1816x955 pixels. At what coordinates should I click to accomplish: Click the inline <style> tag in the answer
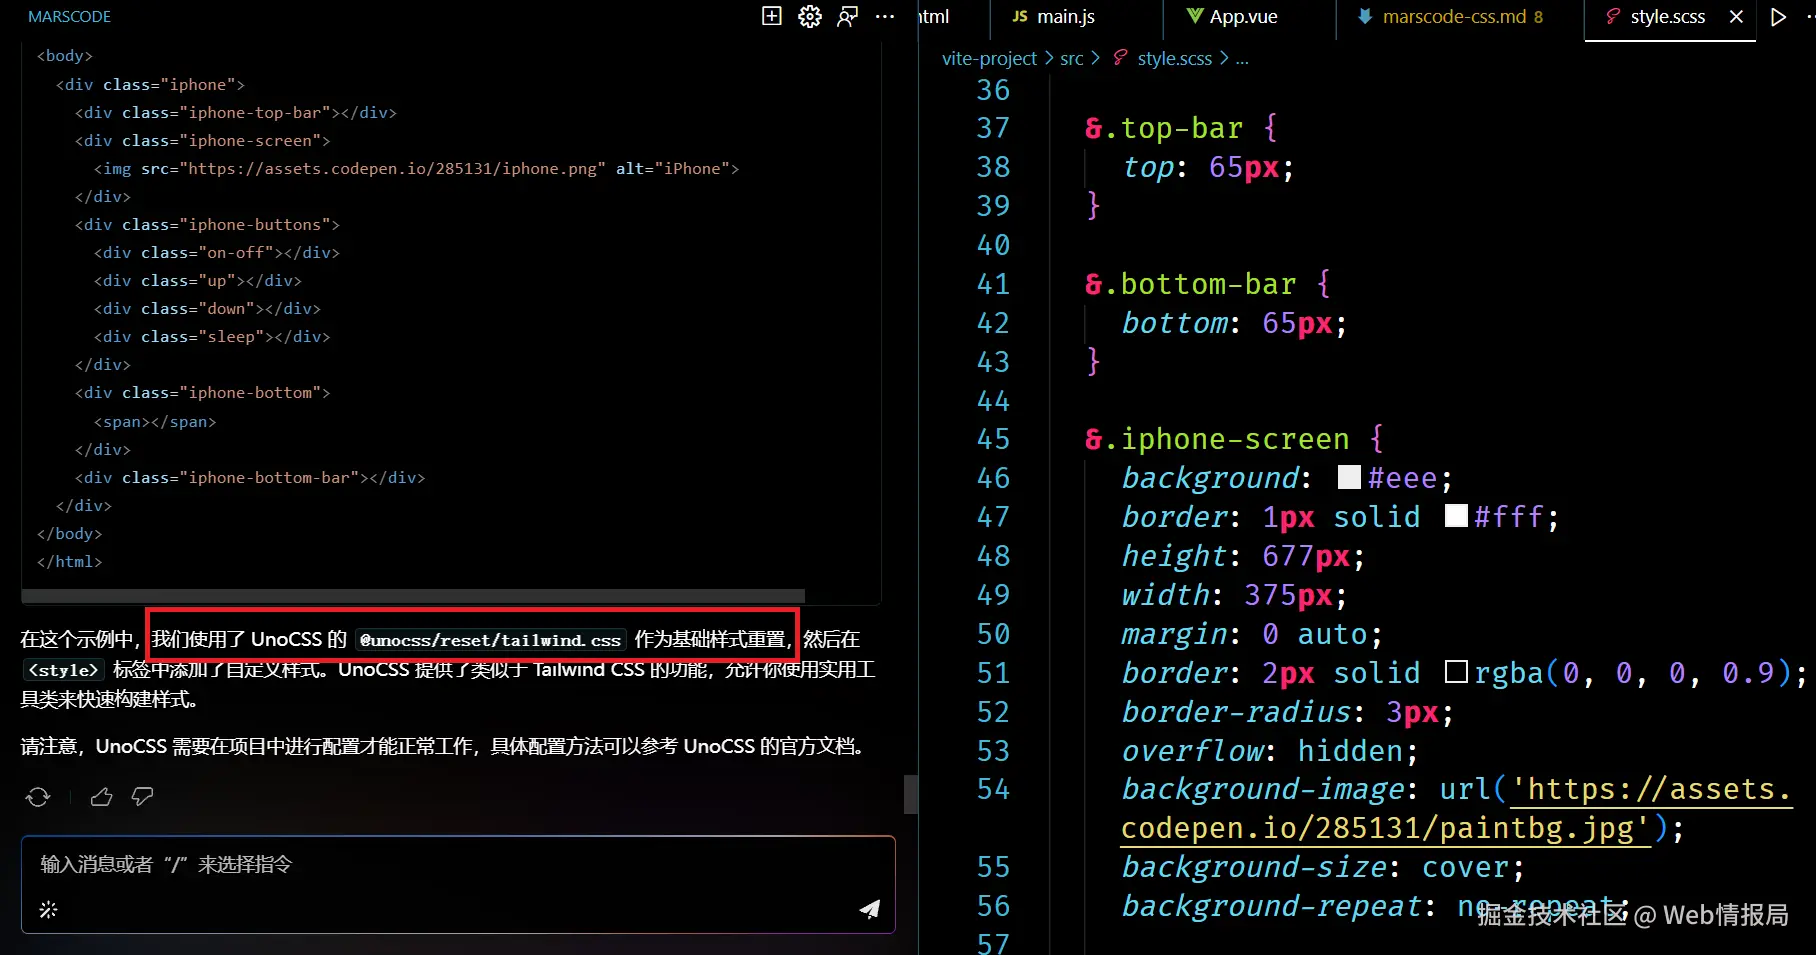tap(63, 670)
